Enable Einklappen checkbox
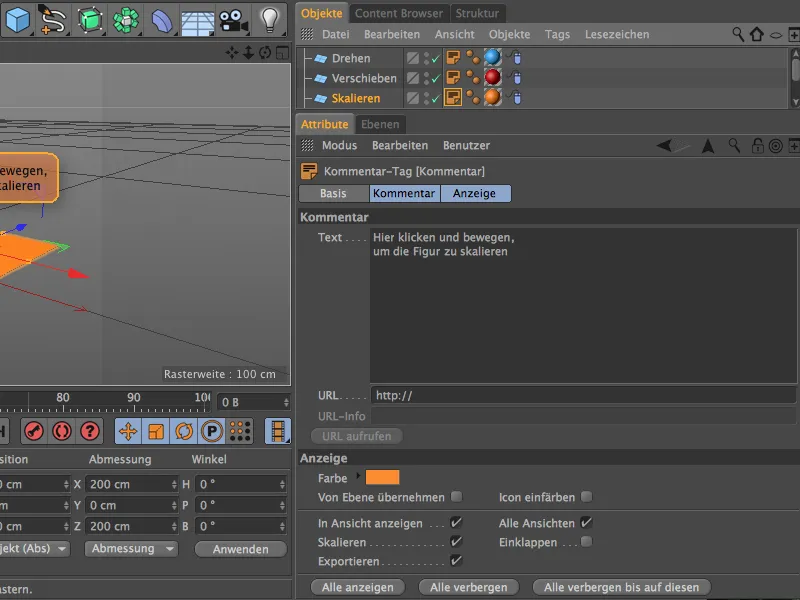Image resolution: width=800 pixels, height=600 pixels. 587,541
